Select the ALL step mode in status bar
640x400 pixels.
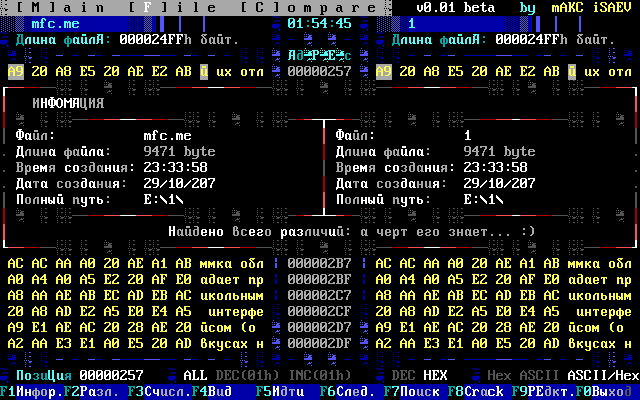click(x=195, y=374)
